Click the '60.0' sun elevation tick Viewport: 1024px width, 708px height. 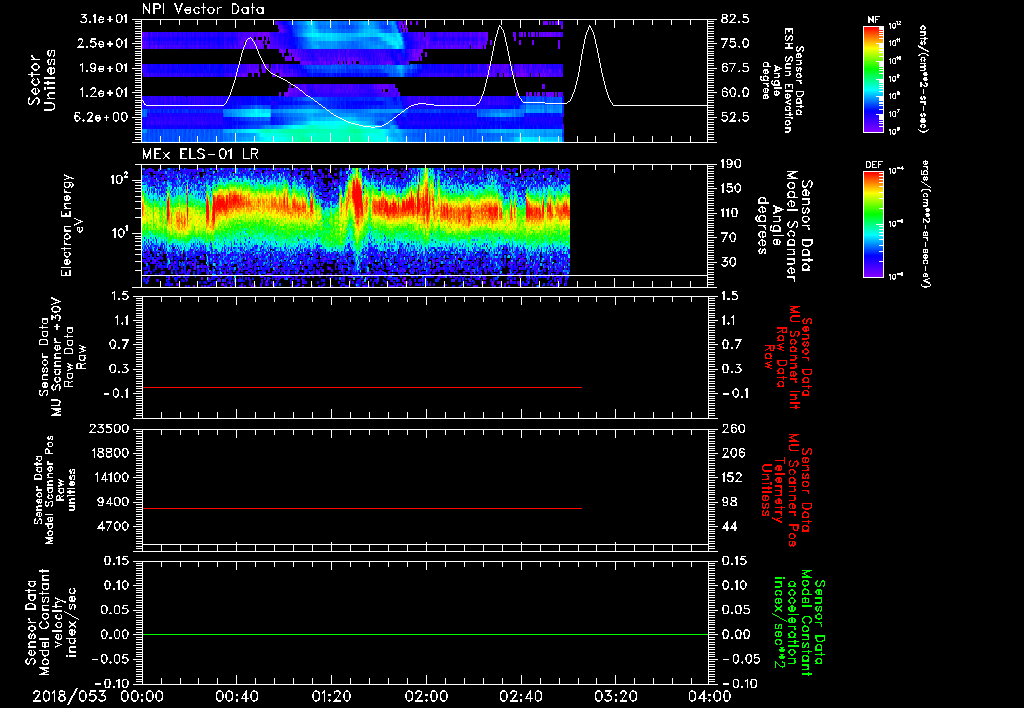(x=735, y=93)
